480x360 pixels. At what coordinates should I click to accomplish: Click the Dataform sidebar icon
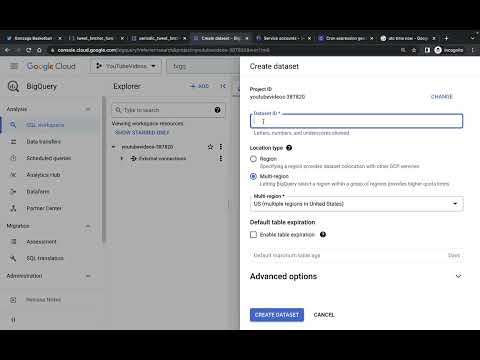coord(13,192)
